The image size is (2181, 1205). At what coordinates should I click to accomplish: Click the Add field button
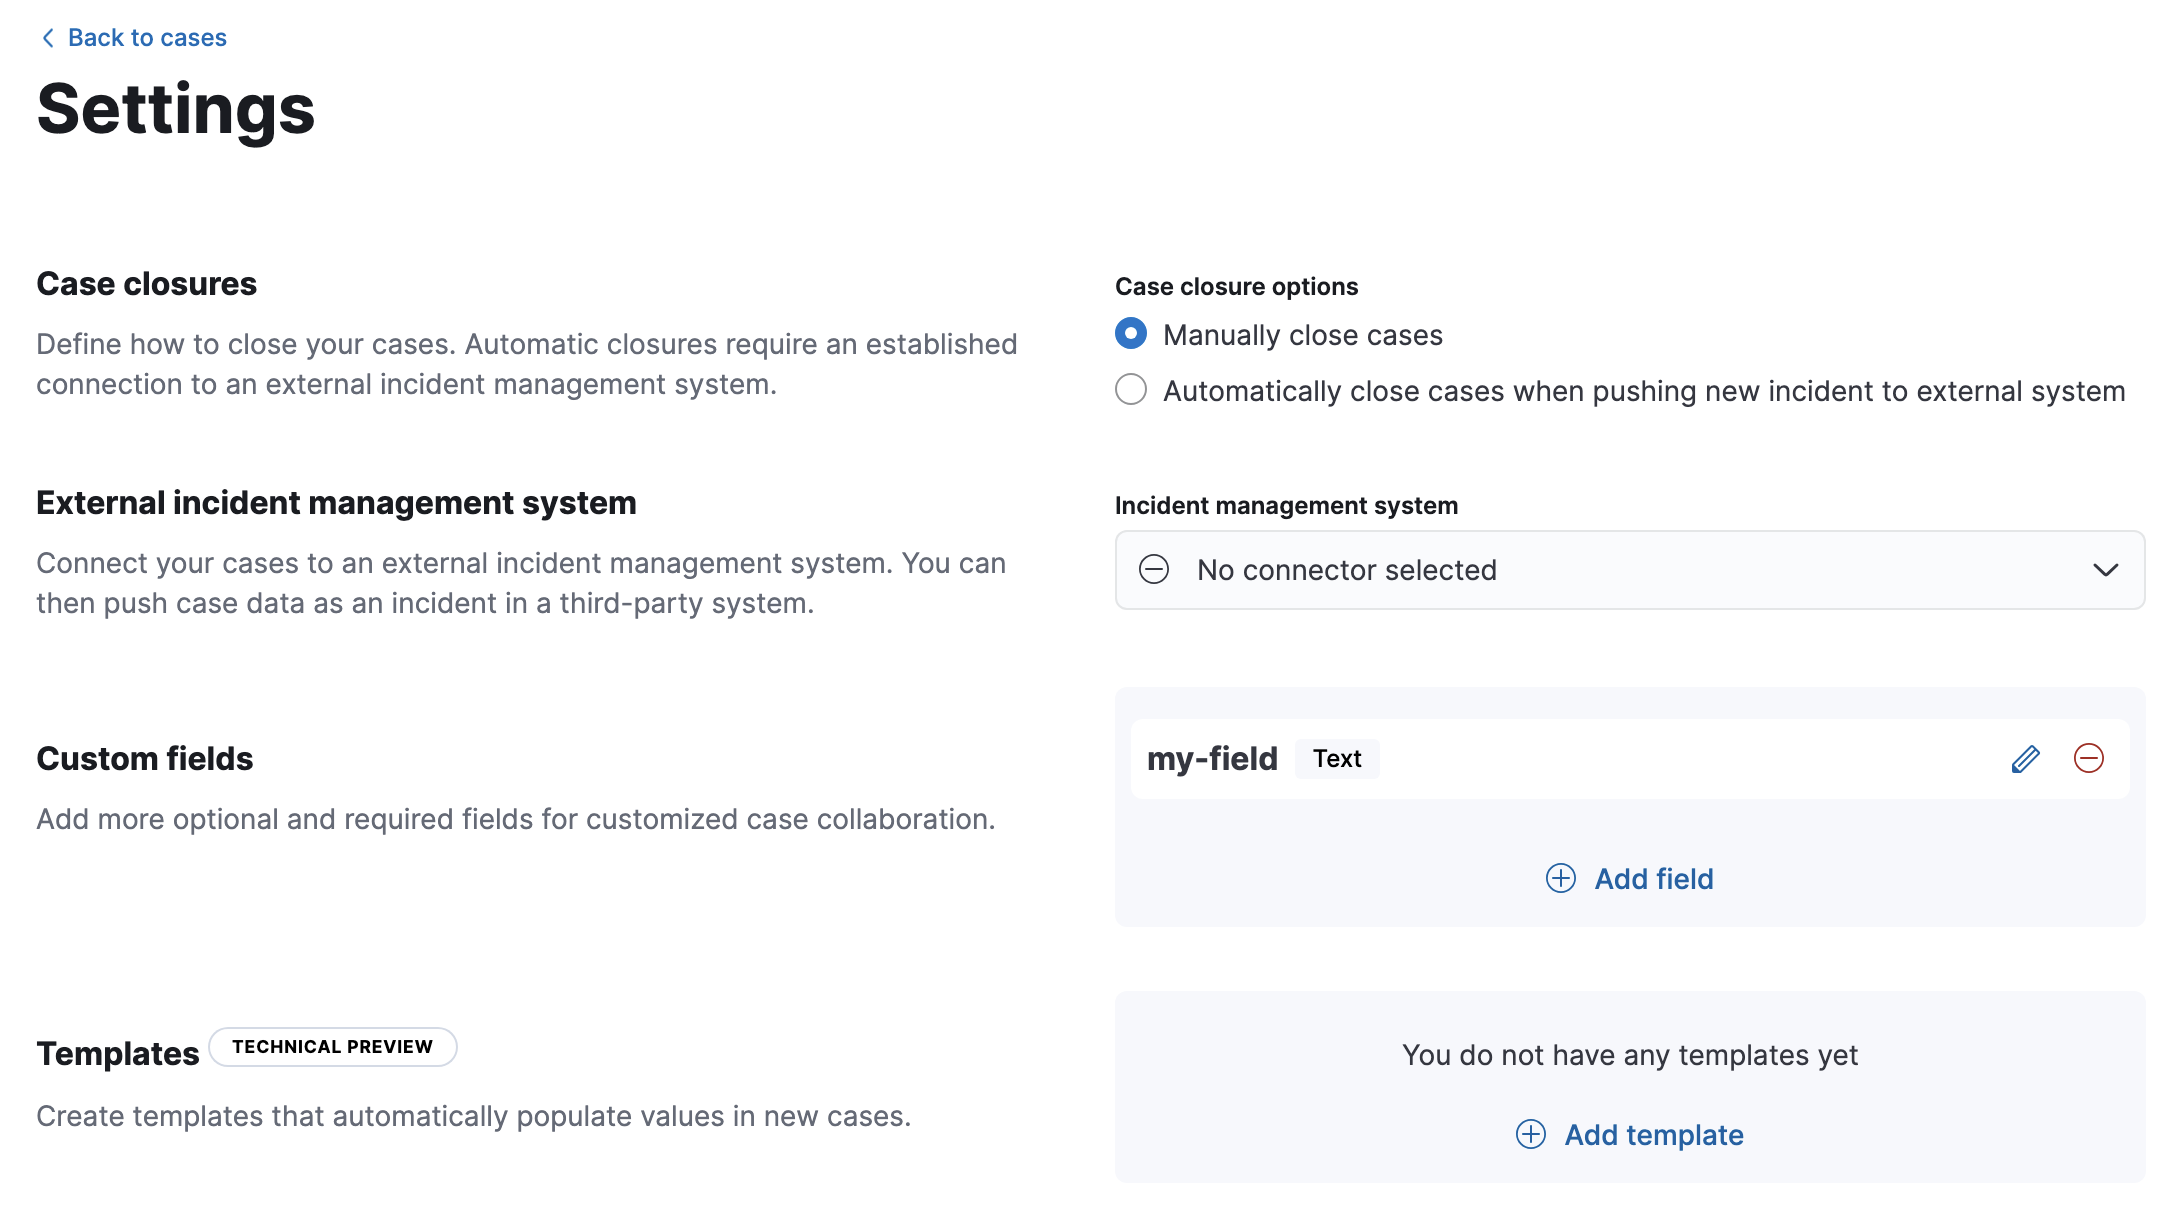pyautogui.click(x=1653, y=879)
